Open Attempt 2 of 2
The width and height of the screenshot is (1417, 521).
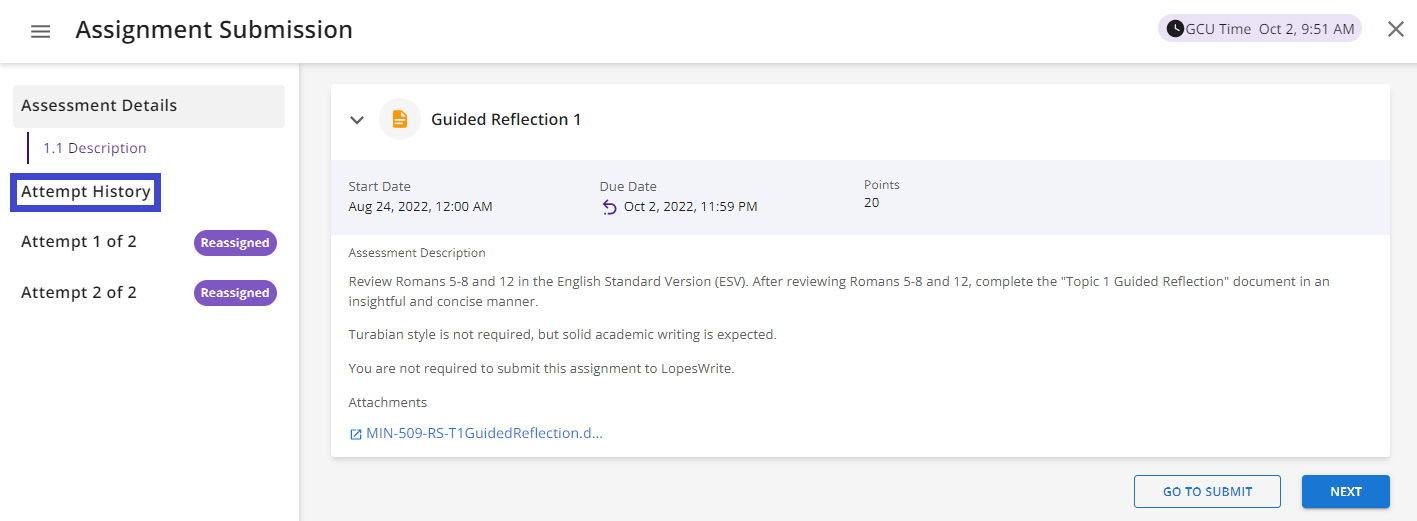click(x=79, y=292)
